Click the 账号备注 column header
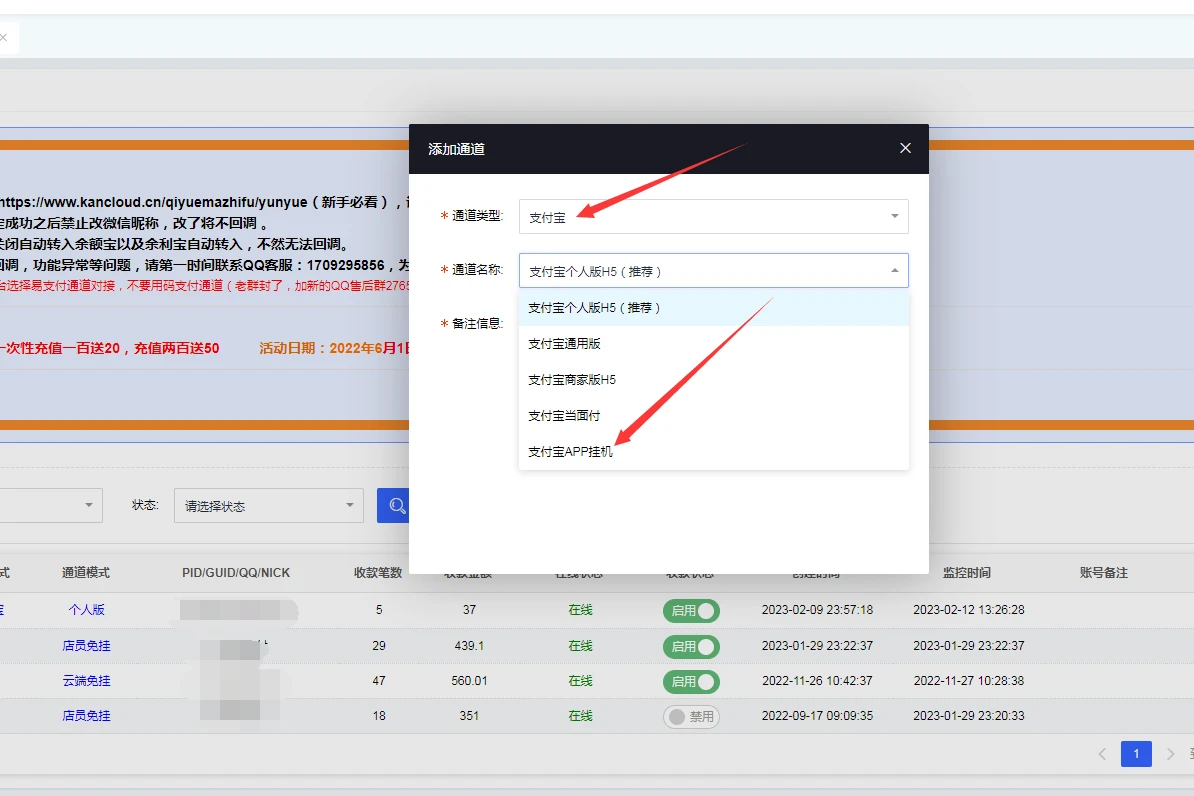This screenshot has height=796, width=1194. tap(1103, 572)
